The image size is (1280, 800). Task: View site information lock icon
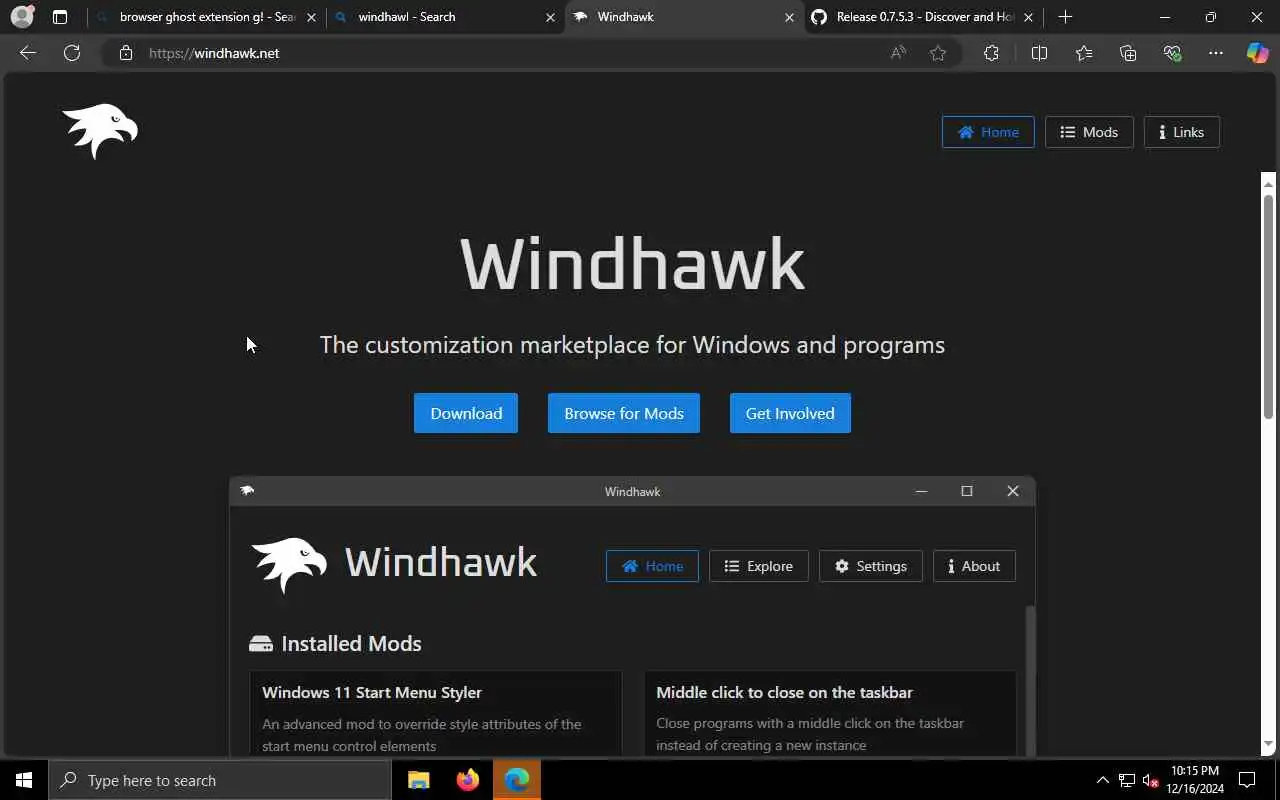tap(126, 53)
